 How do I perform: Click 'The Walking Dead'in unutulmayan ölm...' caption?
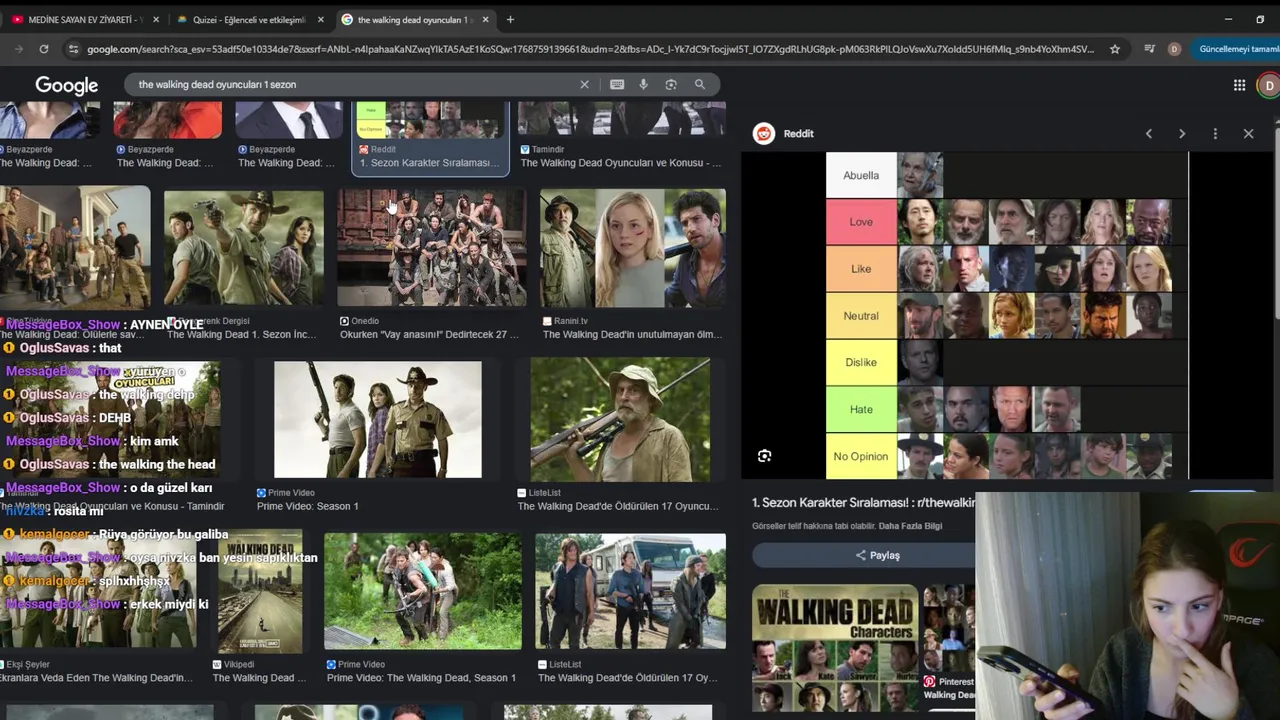pyautogui.click(x=632, y=335)
